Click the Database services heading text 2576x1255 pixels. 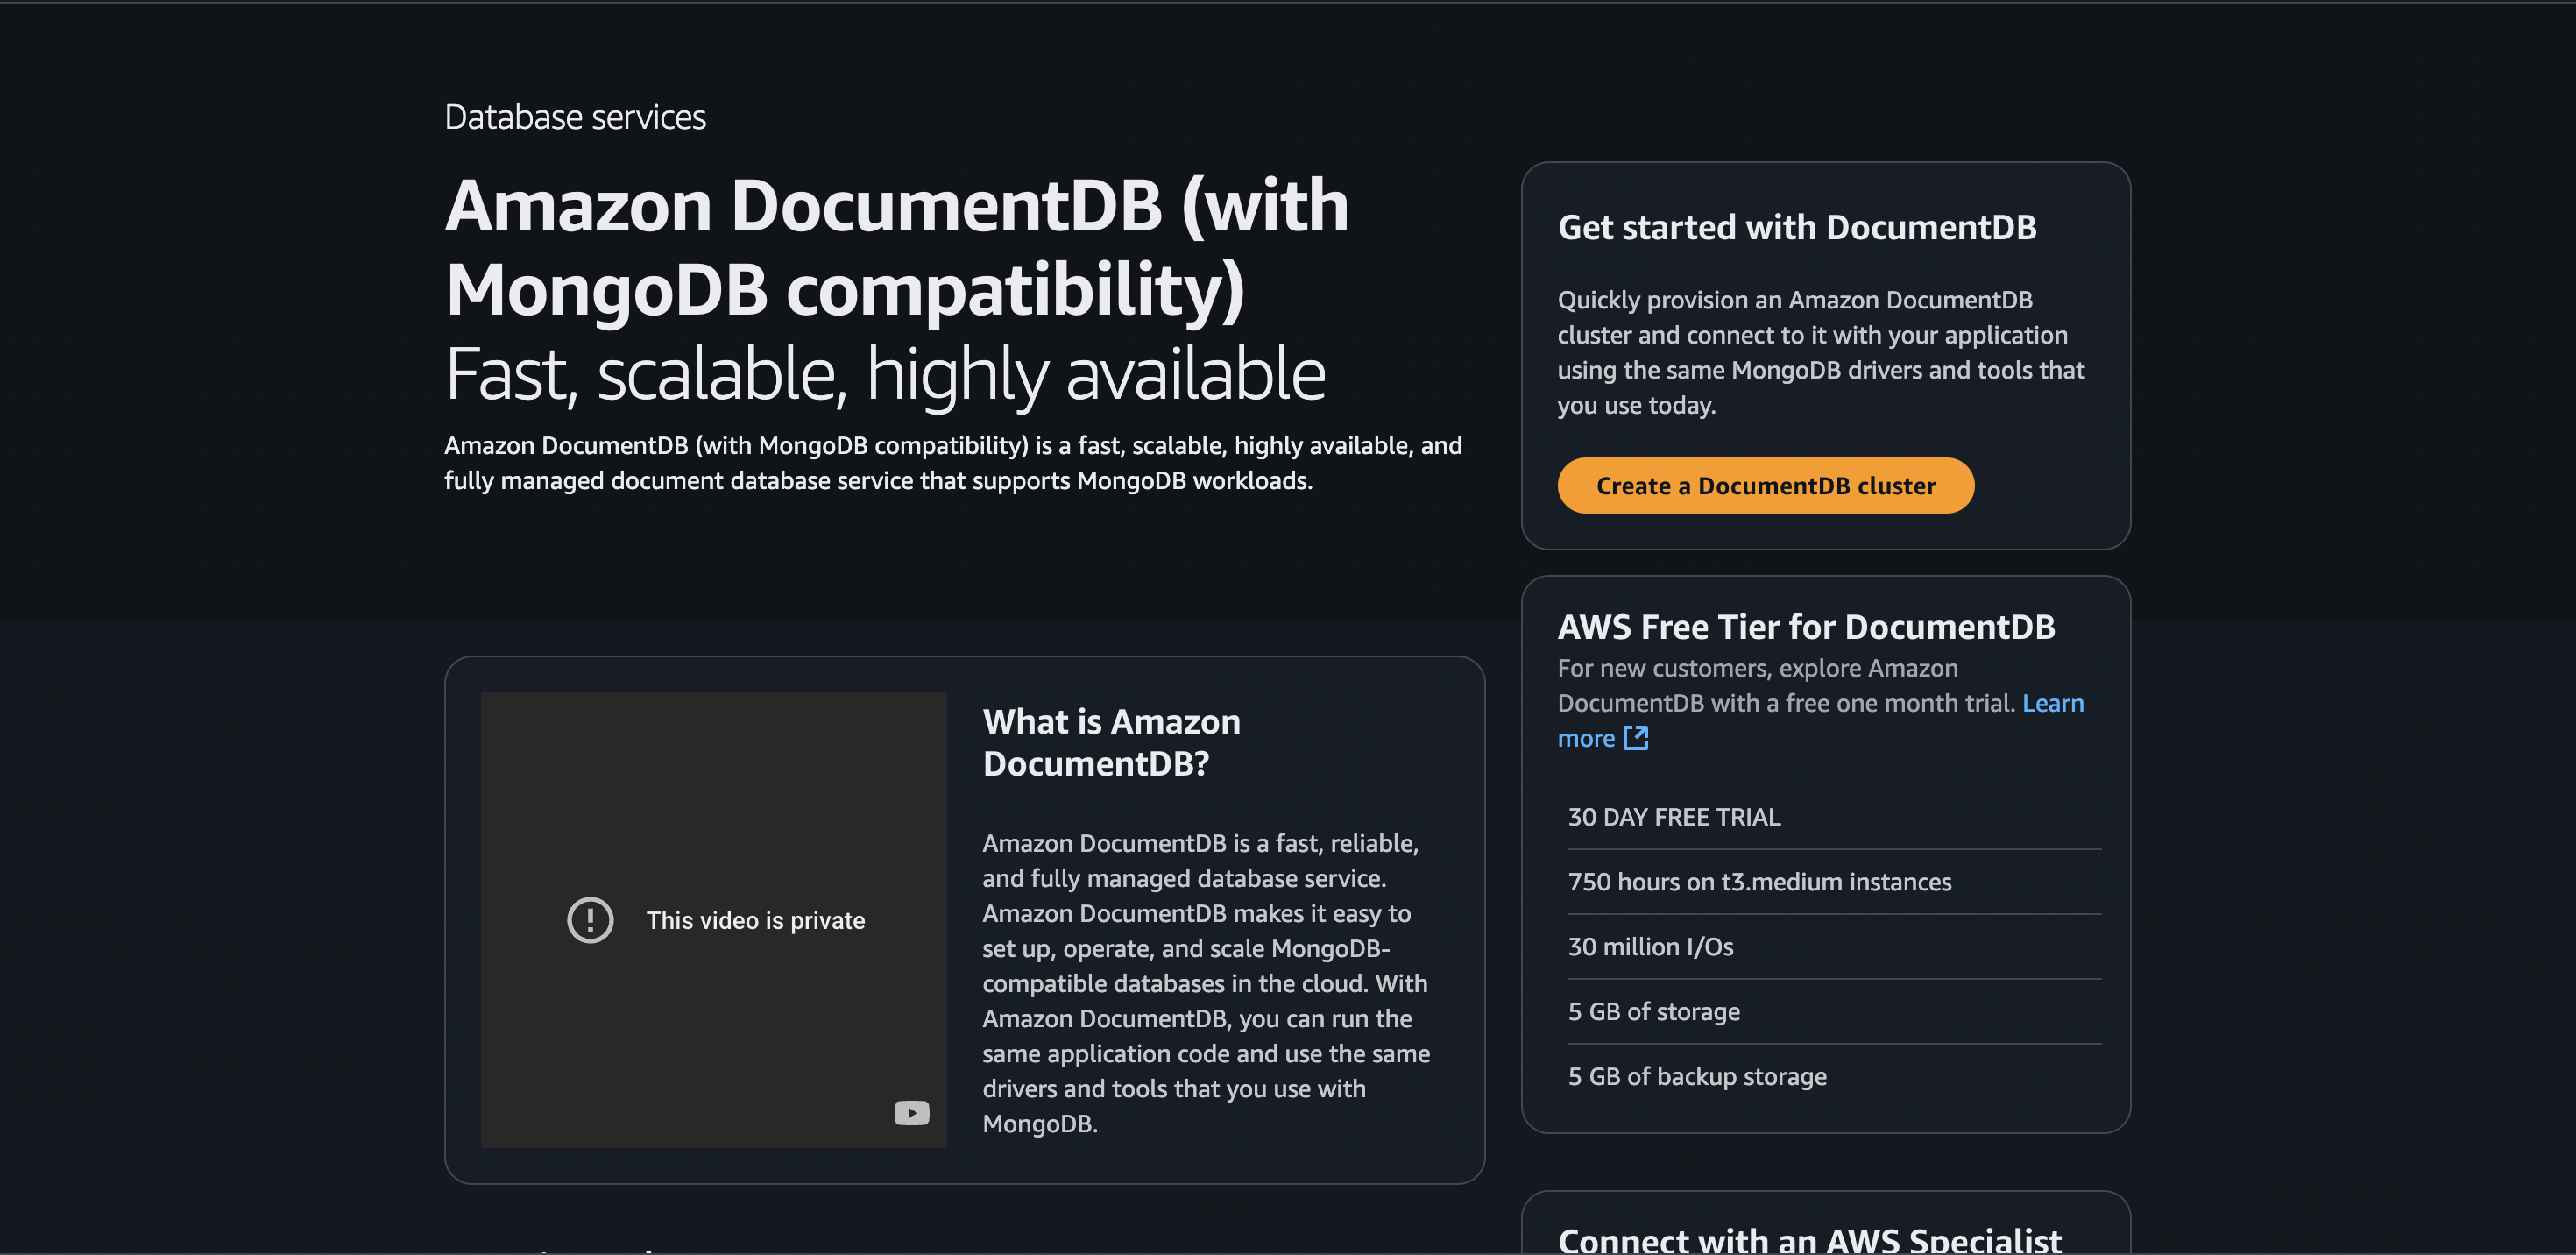coord(575,117)
